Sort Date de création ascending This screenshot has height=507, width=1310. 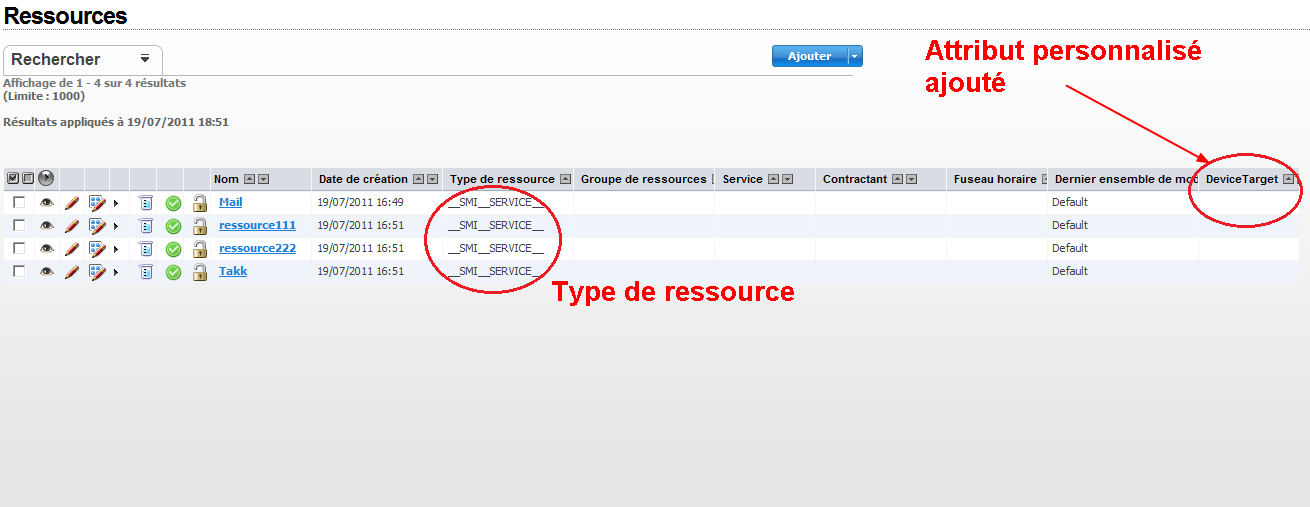(418, 180)
